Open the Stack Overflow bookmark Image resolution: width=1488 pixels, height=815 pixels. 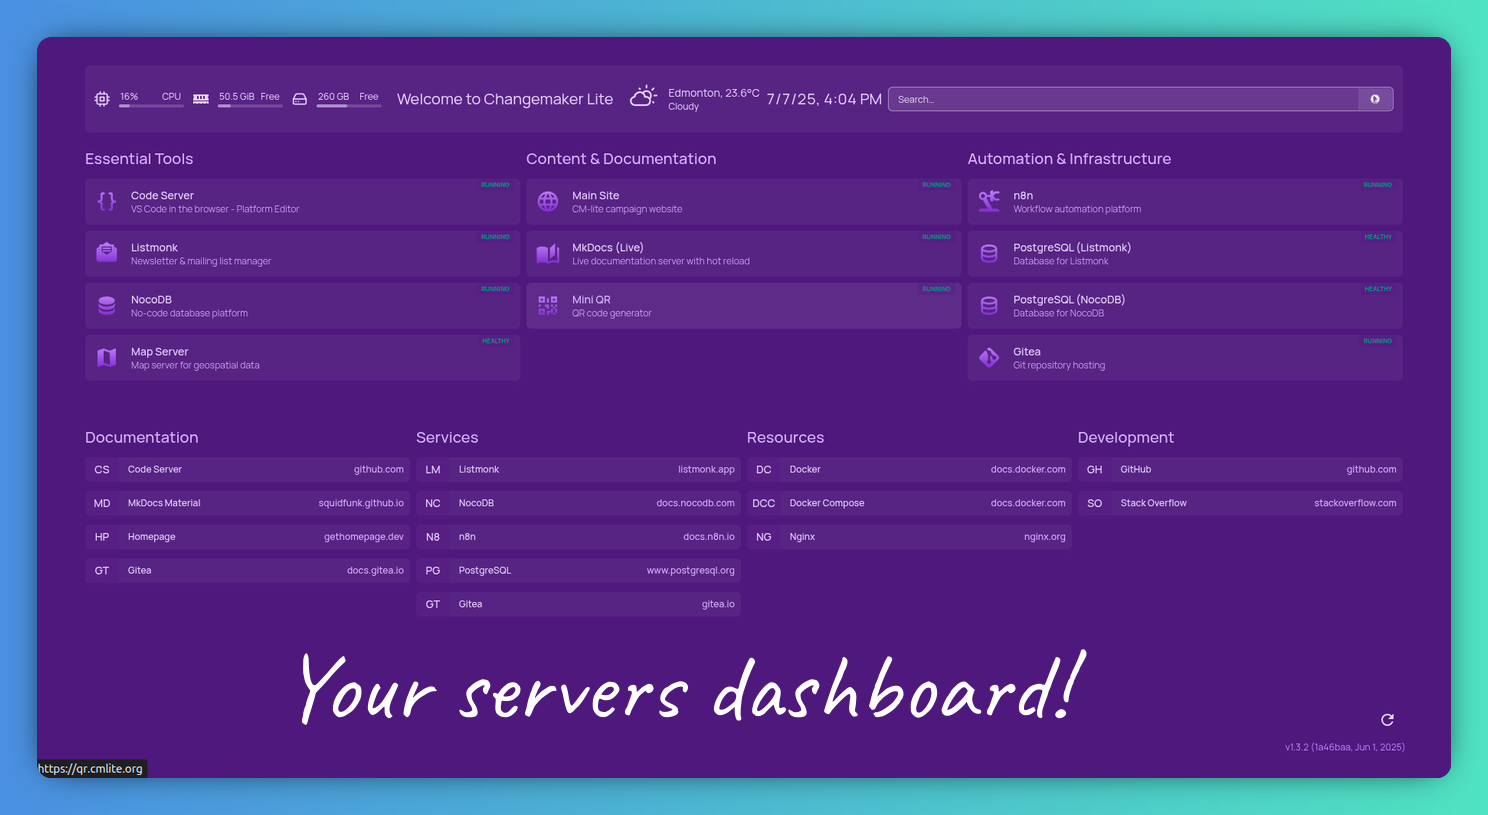1240,503
